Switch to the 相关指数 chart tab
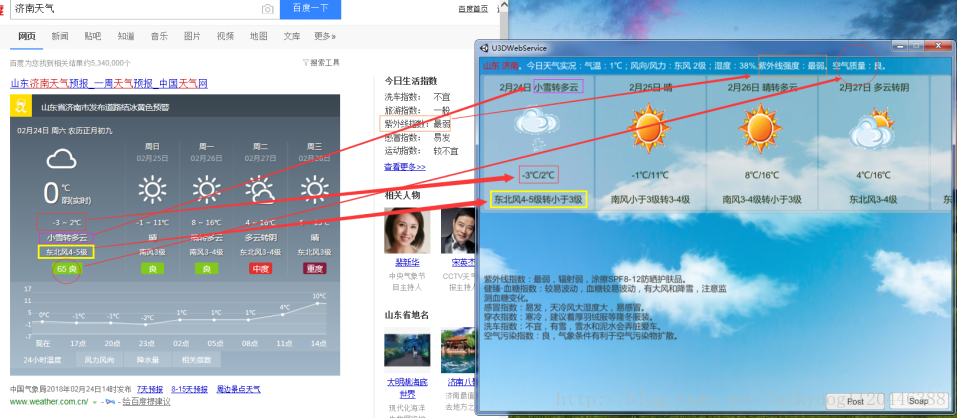 point(196,360)
